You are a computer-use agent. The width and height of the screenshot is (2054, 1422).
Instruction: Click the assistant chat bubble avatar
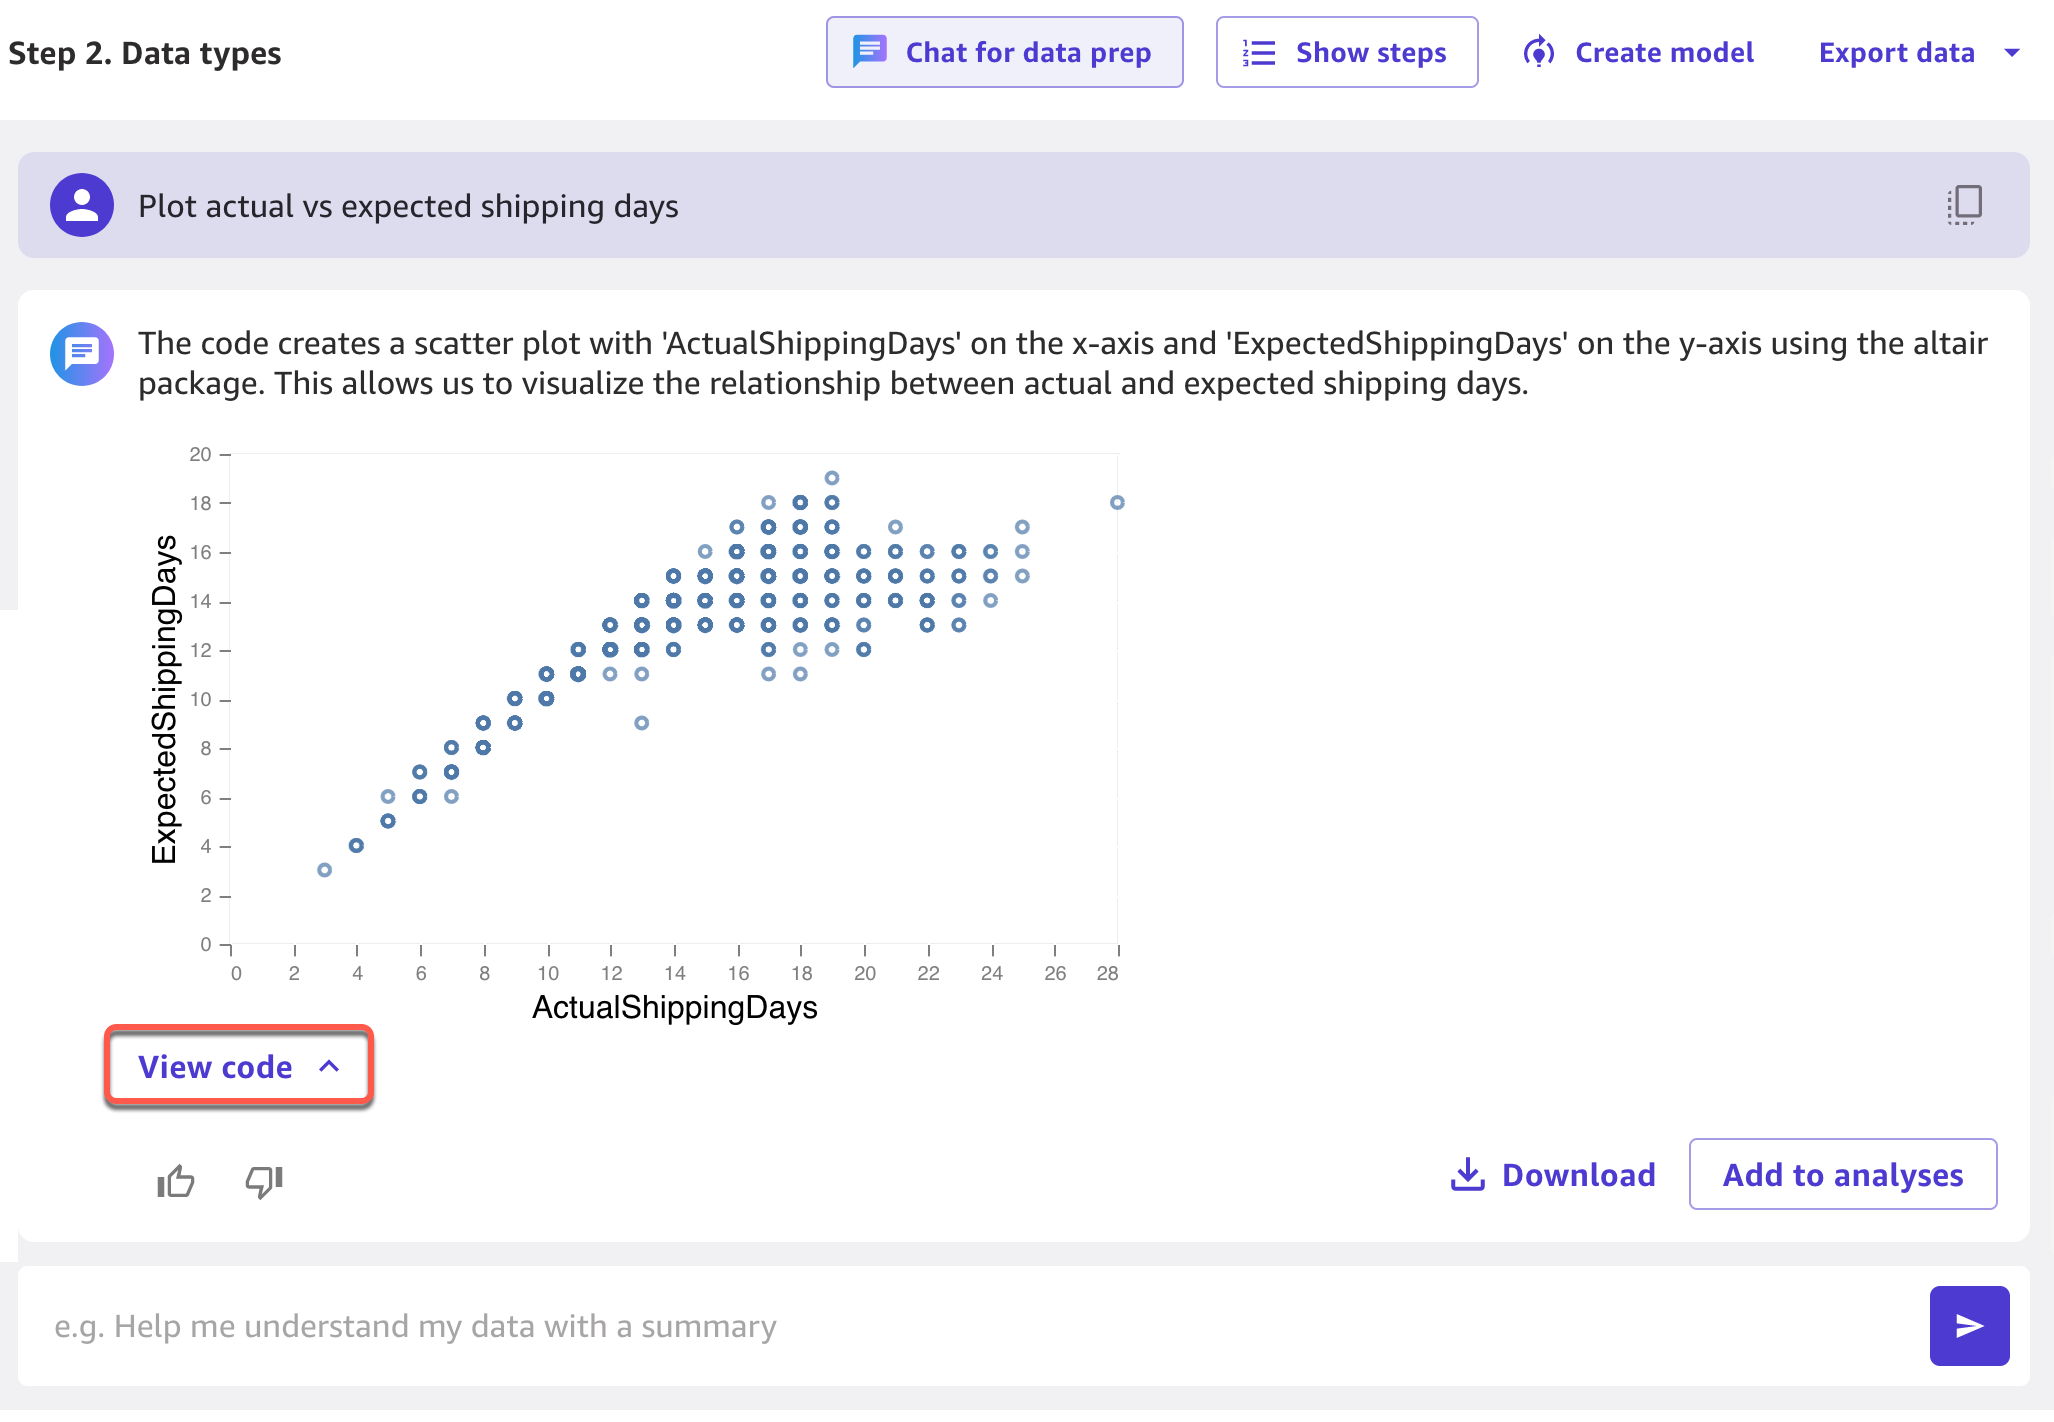[x=82, y=353]
